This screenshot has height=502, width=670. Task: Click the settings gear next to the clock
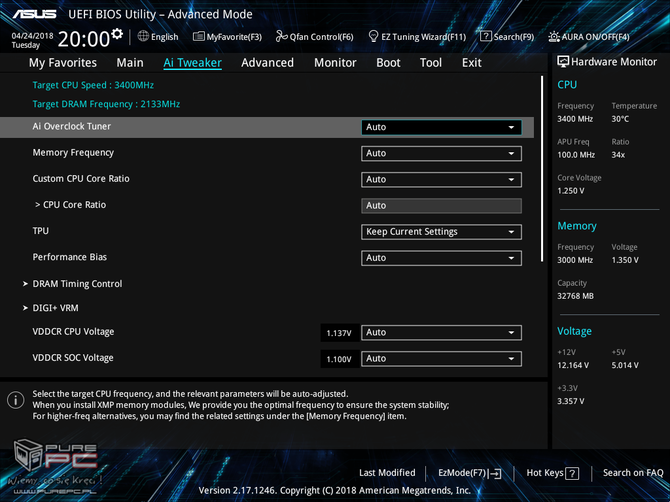pyautogui.click(x=117, y=33)
